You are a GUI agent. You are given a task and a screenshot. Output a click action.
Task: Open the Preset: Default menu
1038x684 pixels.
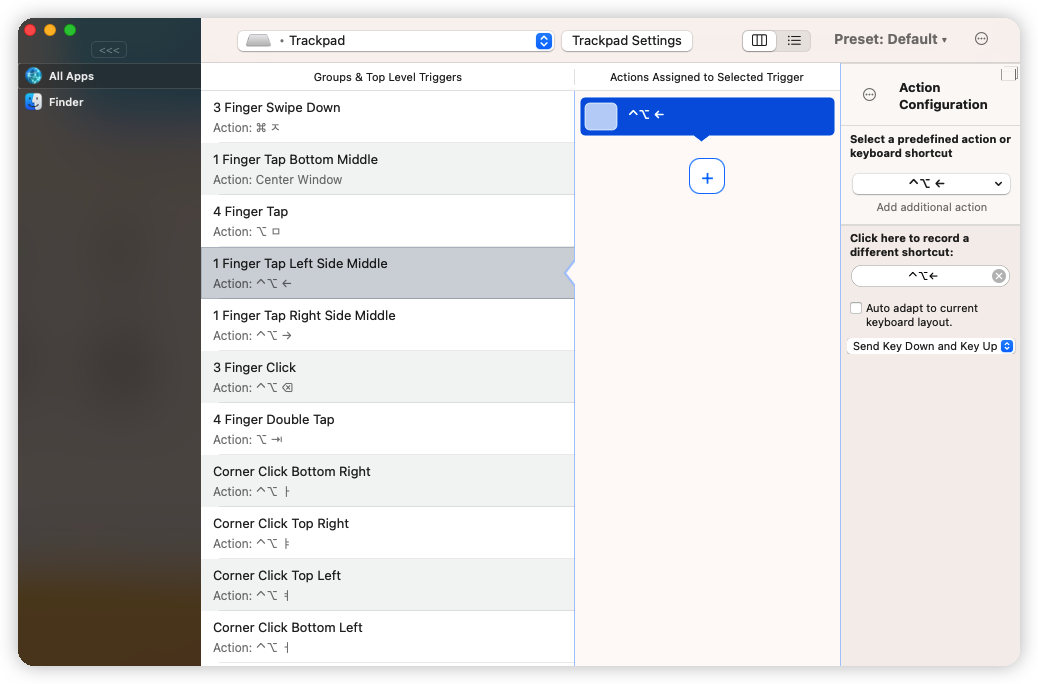click(x=890, y=40)
